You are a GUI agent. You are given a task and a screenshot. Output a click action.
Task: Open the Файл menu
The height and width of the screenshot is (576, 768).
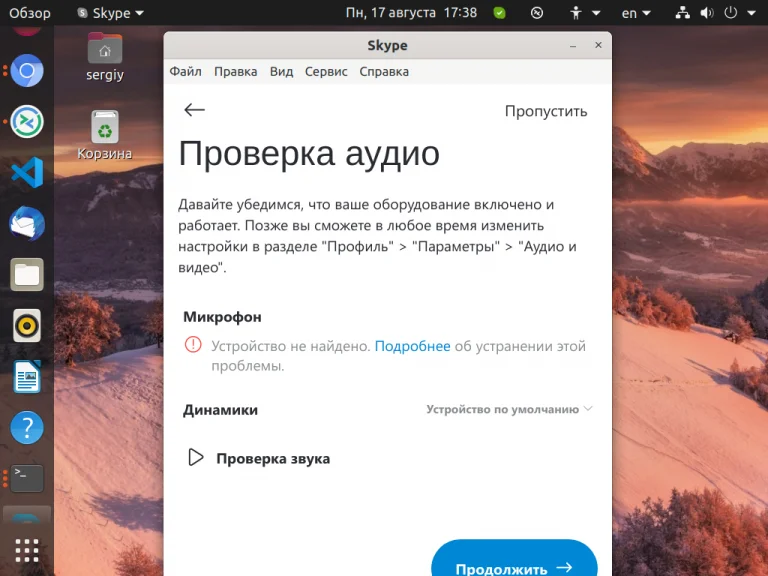point(185,72)
